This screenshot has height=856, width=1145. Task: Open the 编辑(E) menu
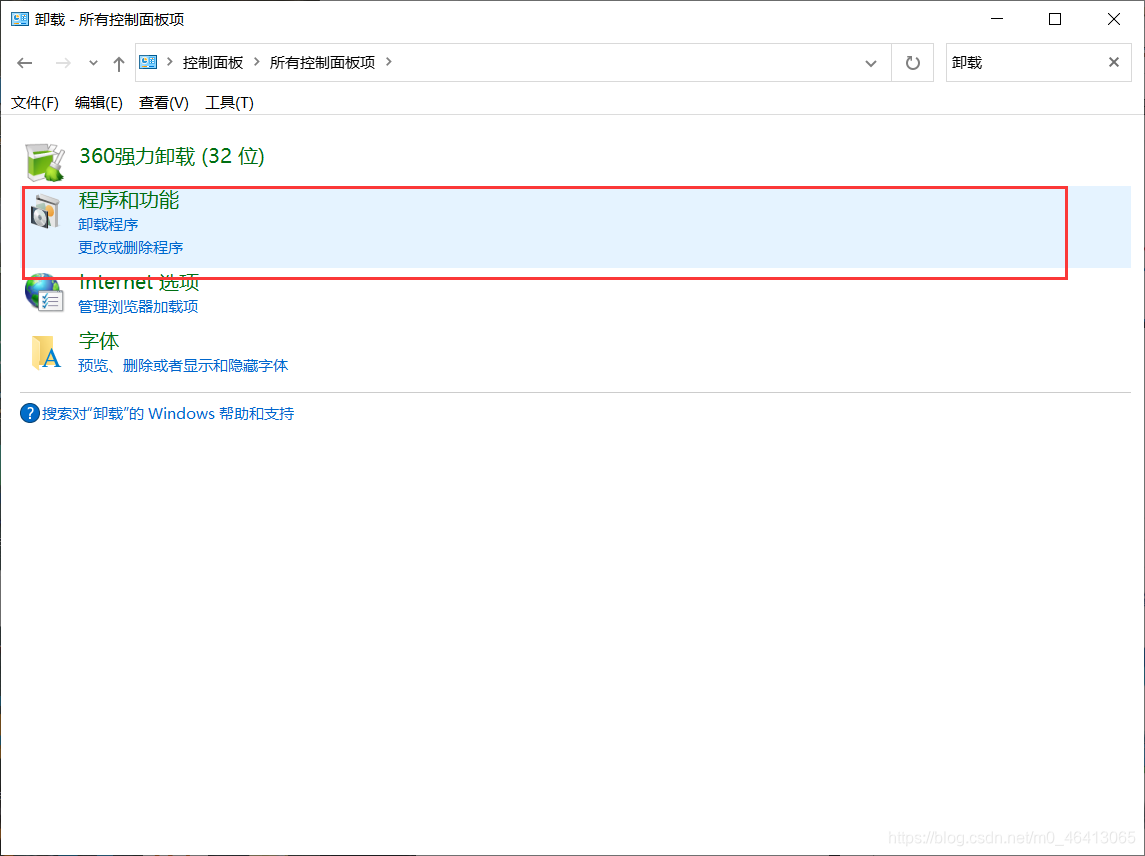pyautogui.click(x=99, y=103)
